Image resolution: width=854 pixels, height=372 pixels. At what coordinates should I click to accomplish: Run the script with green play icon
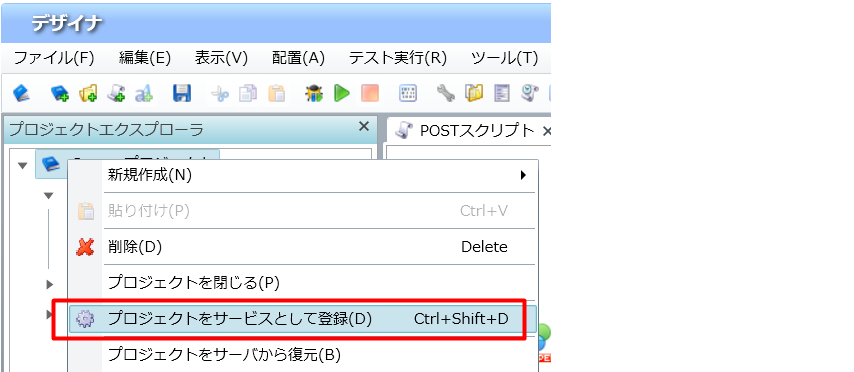(x=341, y=93)
